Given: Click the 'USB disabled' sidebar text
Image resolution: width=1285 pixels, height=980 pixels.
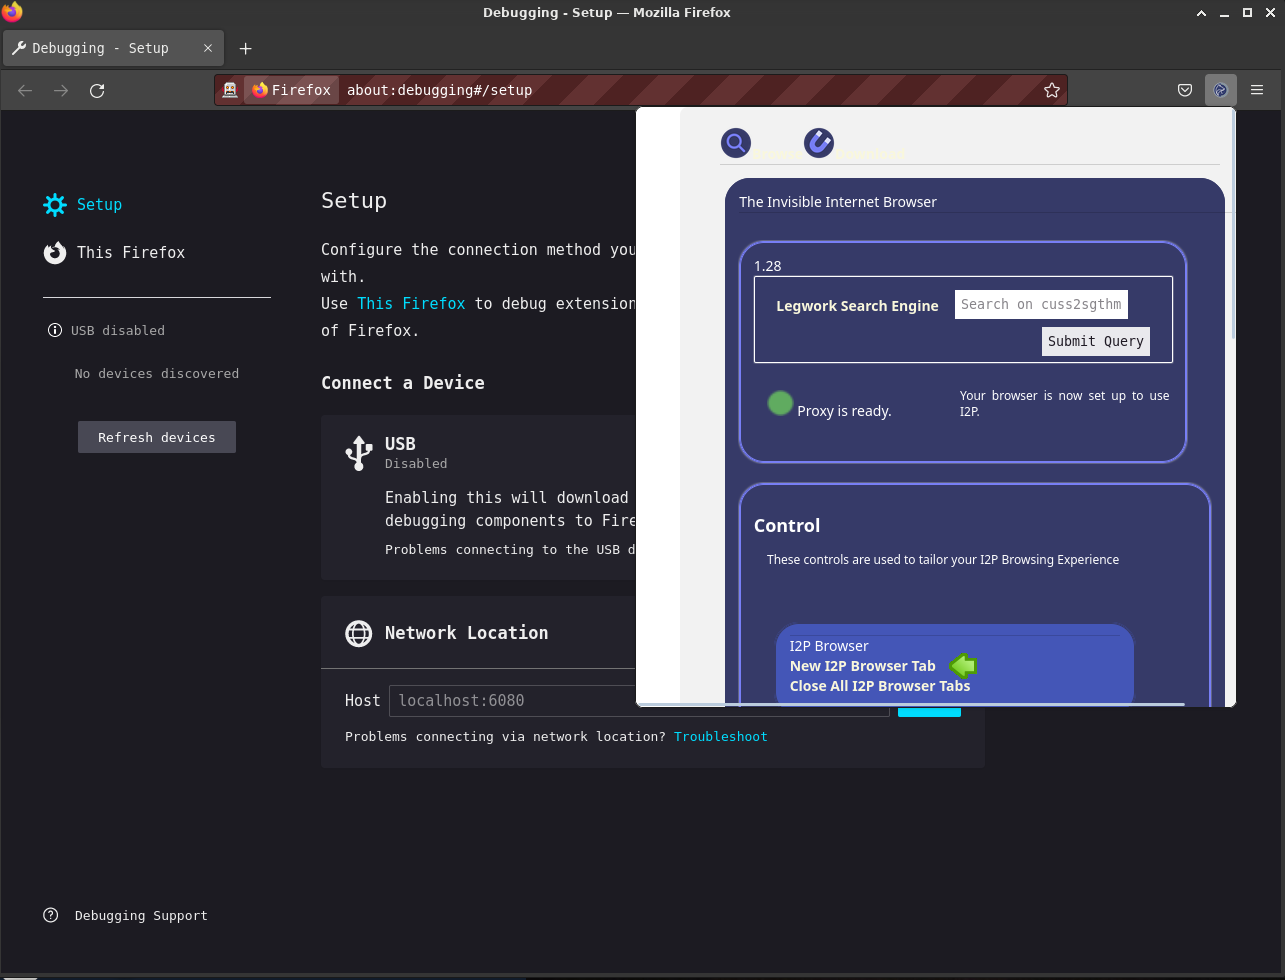Looking at the screenshot, I should click(x=118, y=330).
